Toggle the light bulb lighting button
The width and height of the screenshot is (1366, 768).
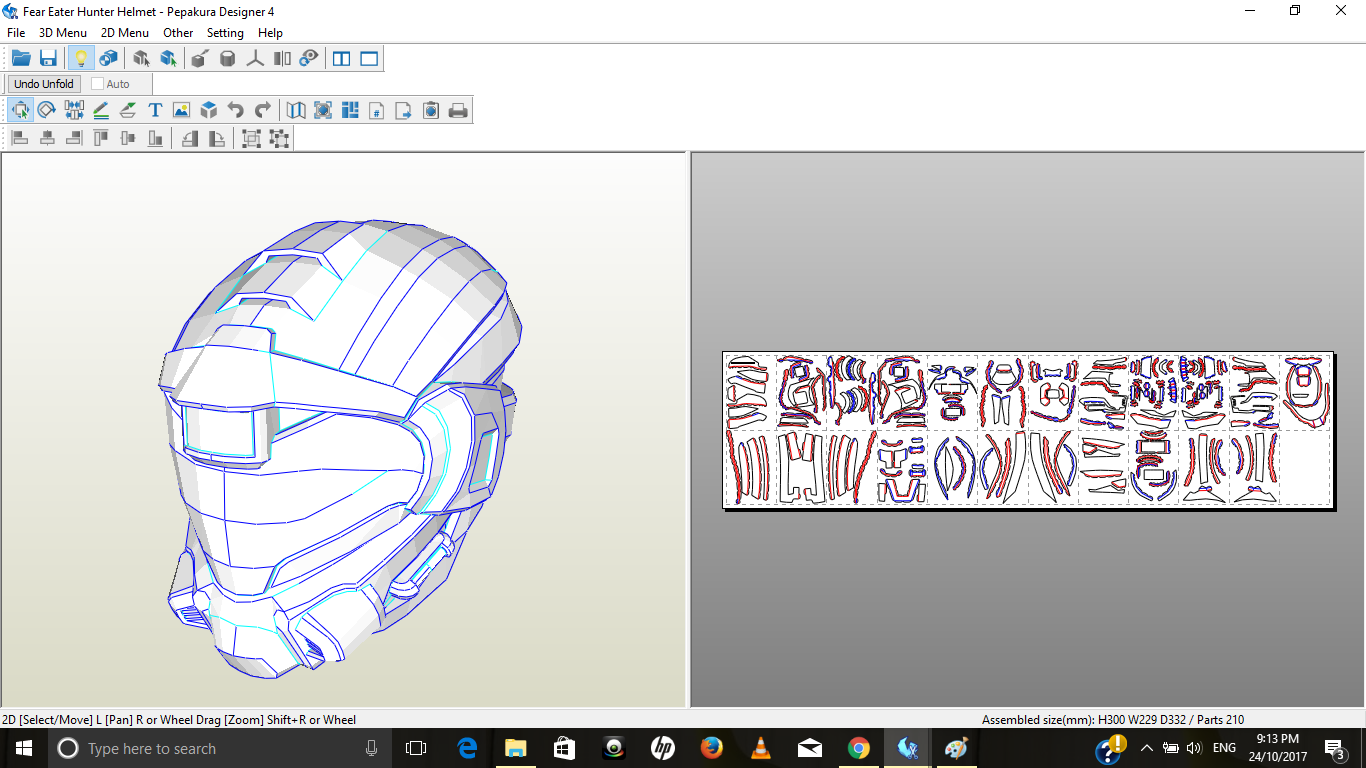coord(81,59)
